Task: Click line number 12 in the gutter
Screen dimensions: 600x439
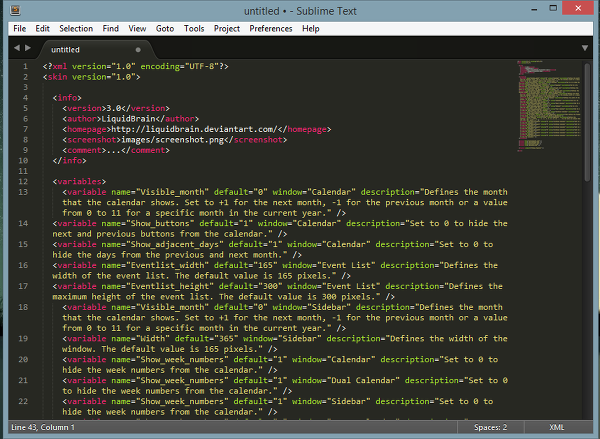Action: [23, 182]
